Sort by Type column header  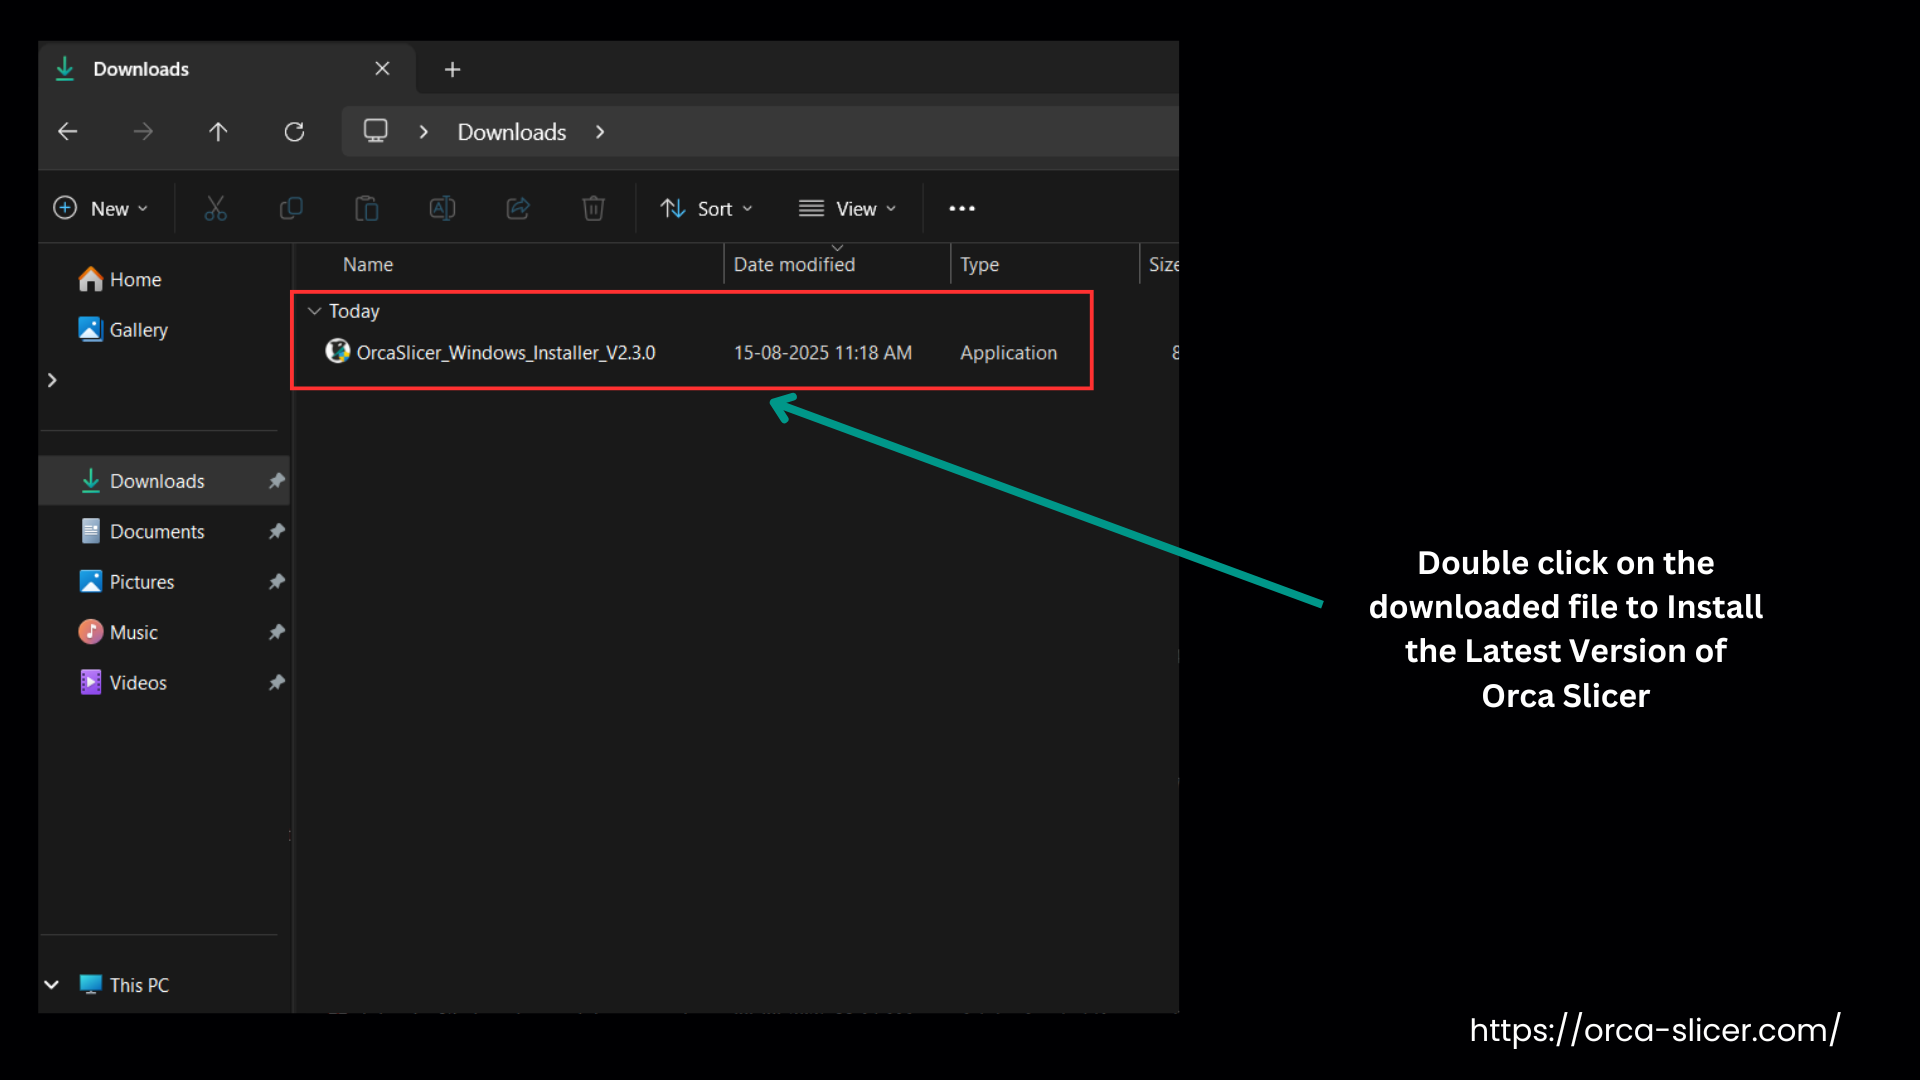[979, 264]
